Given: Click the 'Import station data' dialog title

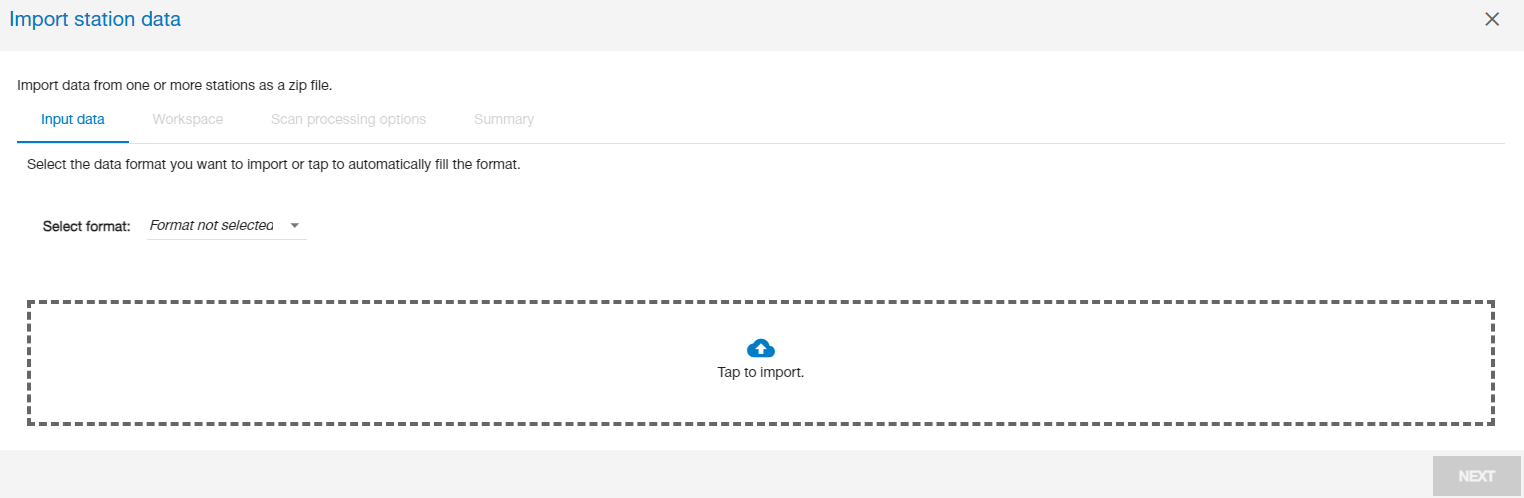Looking at the screenshot, I should [95, 19].
